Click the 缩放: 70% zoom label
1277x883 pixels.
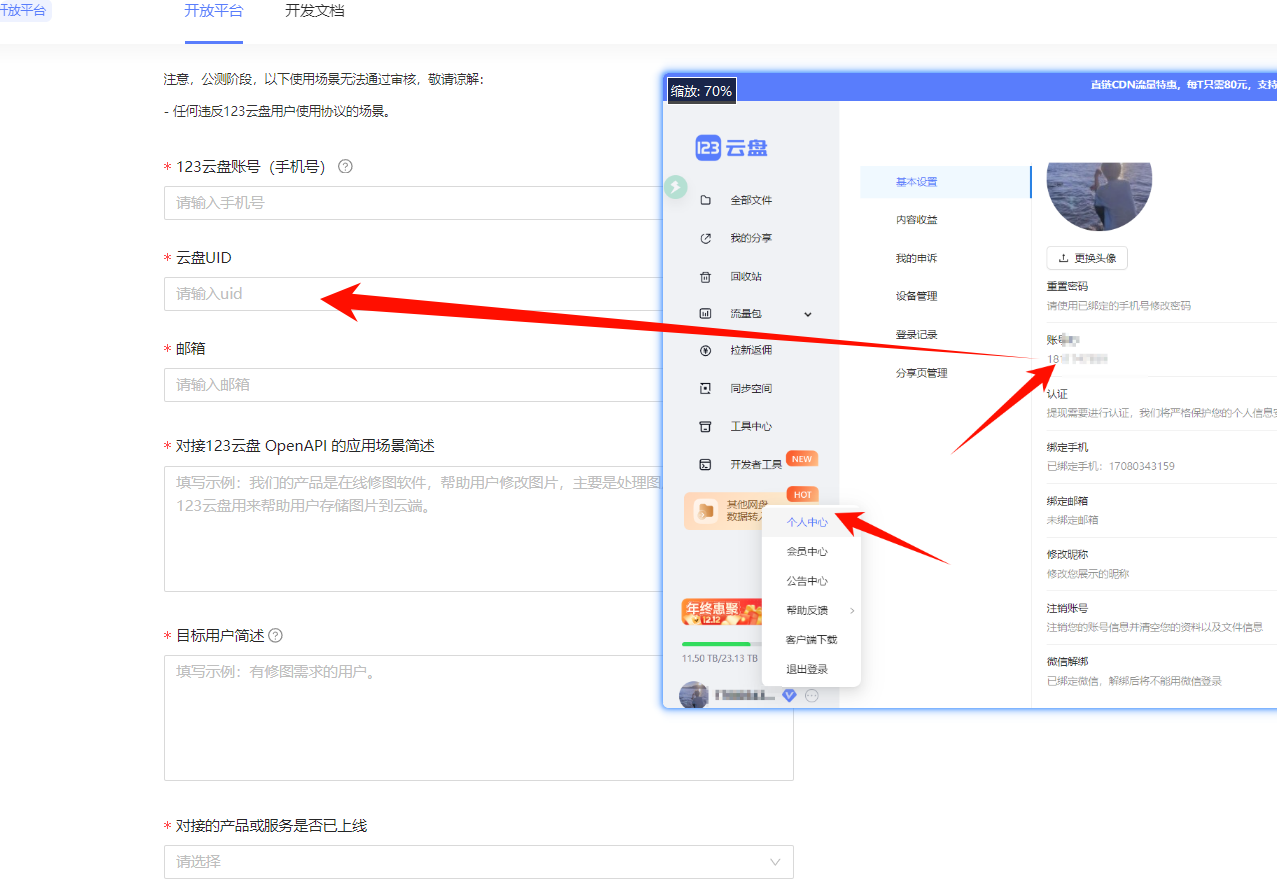pyautogui.click(x=701, y=90)
